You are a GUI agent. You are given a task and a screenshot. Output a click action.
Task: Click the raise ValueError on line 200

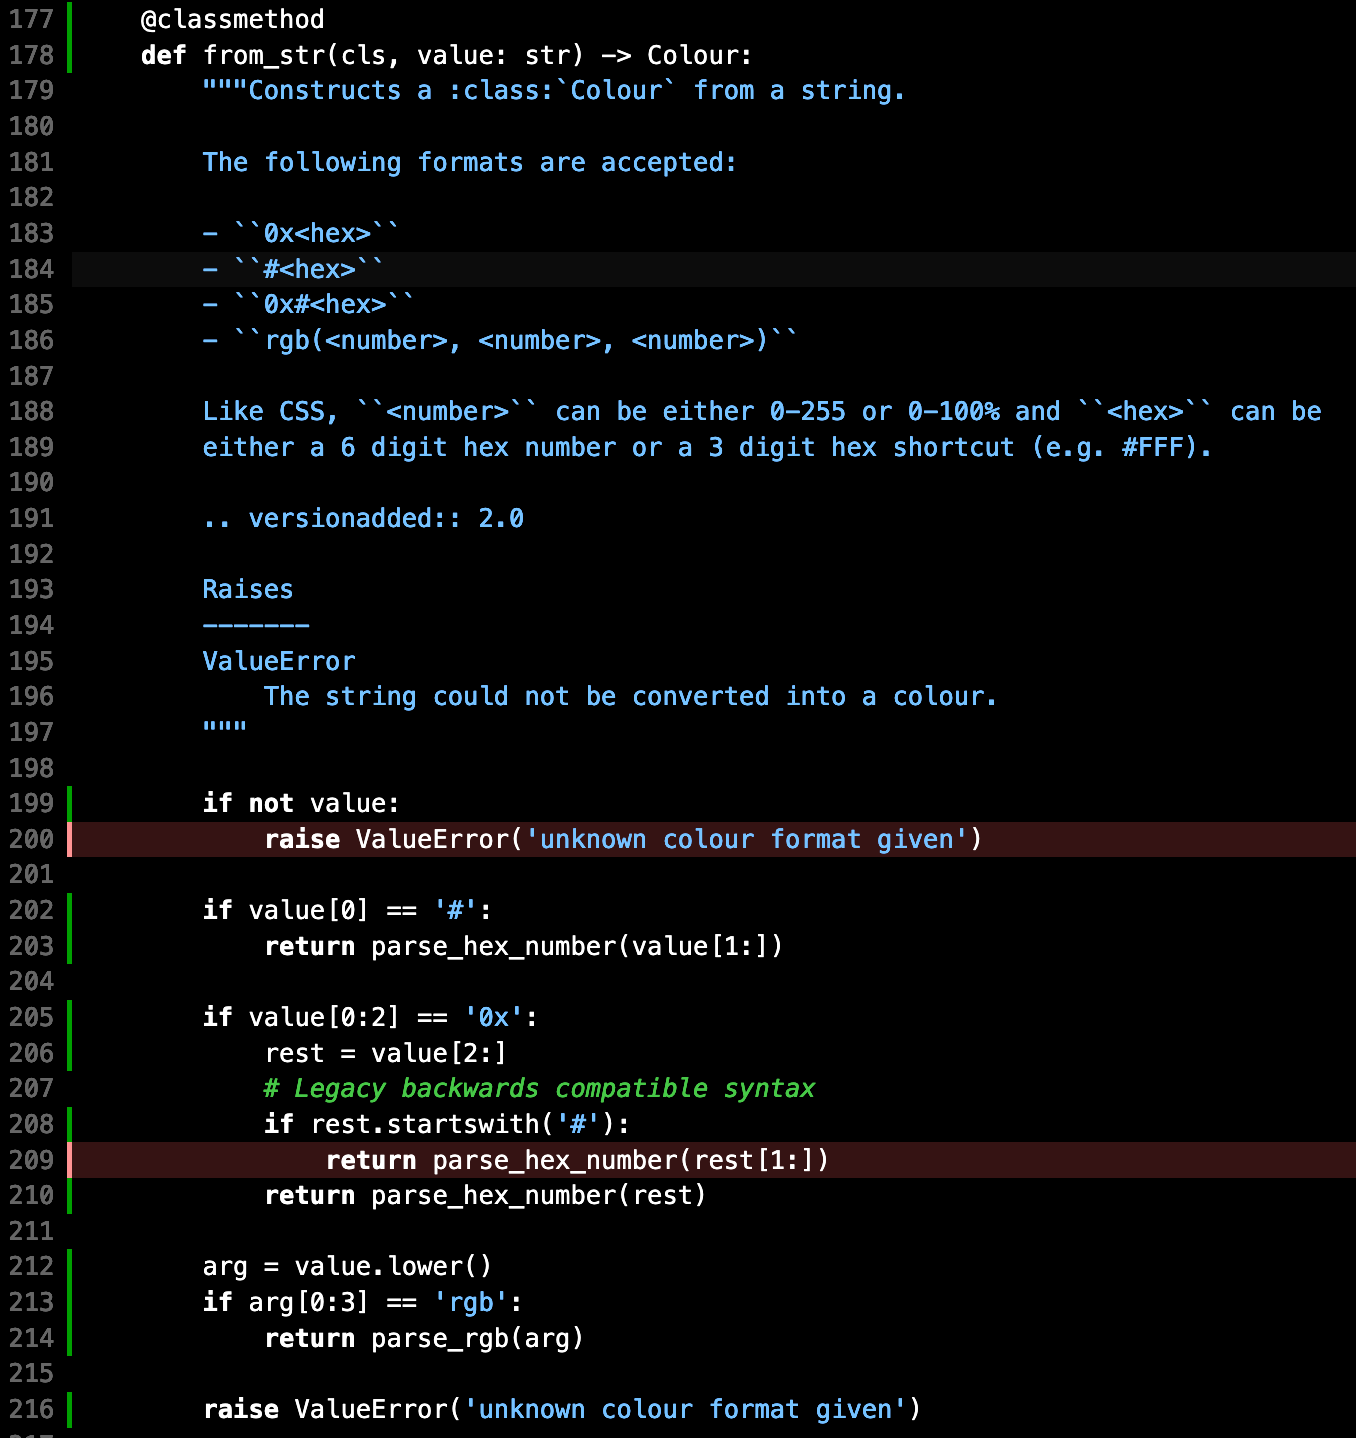point(623,839)
